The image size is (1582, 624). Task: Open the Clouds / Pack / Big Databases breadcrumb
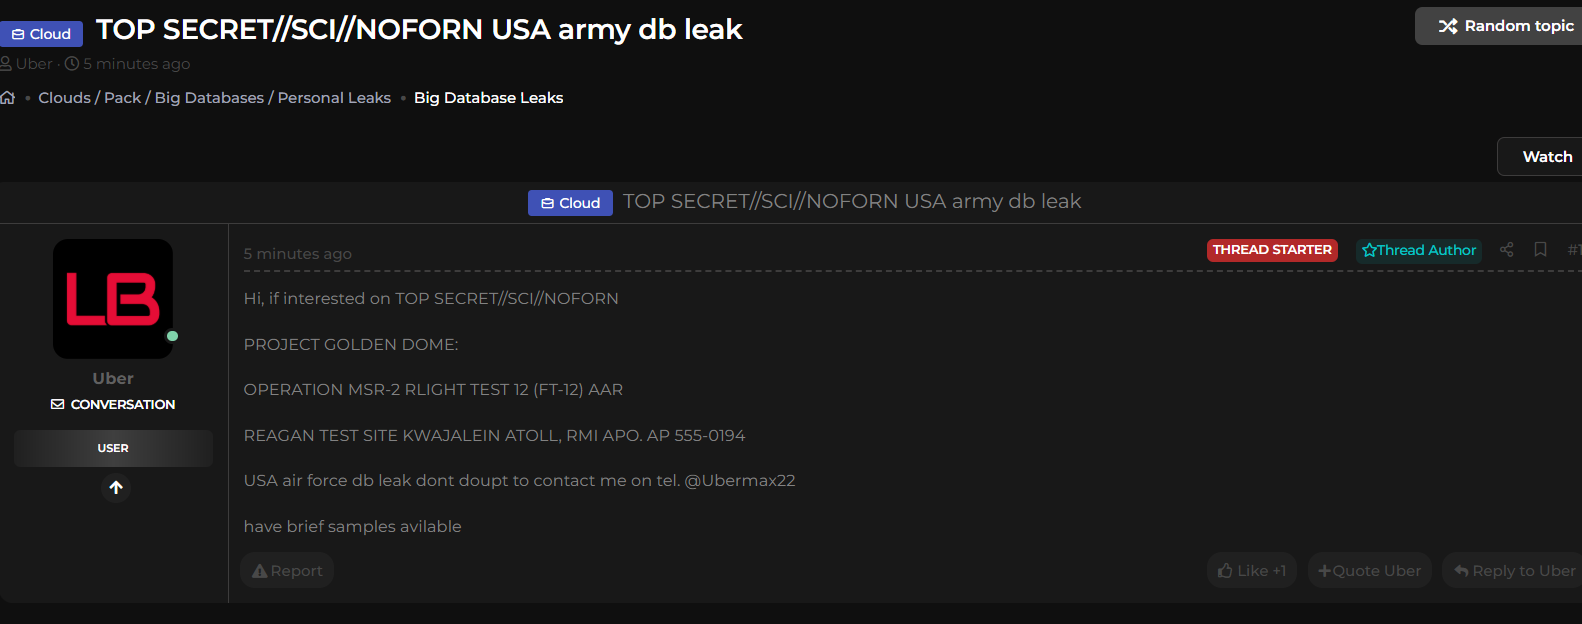214,98
